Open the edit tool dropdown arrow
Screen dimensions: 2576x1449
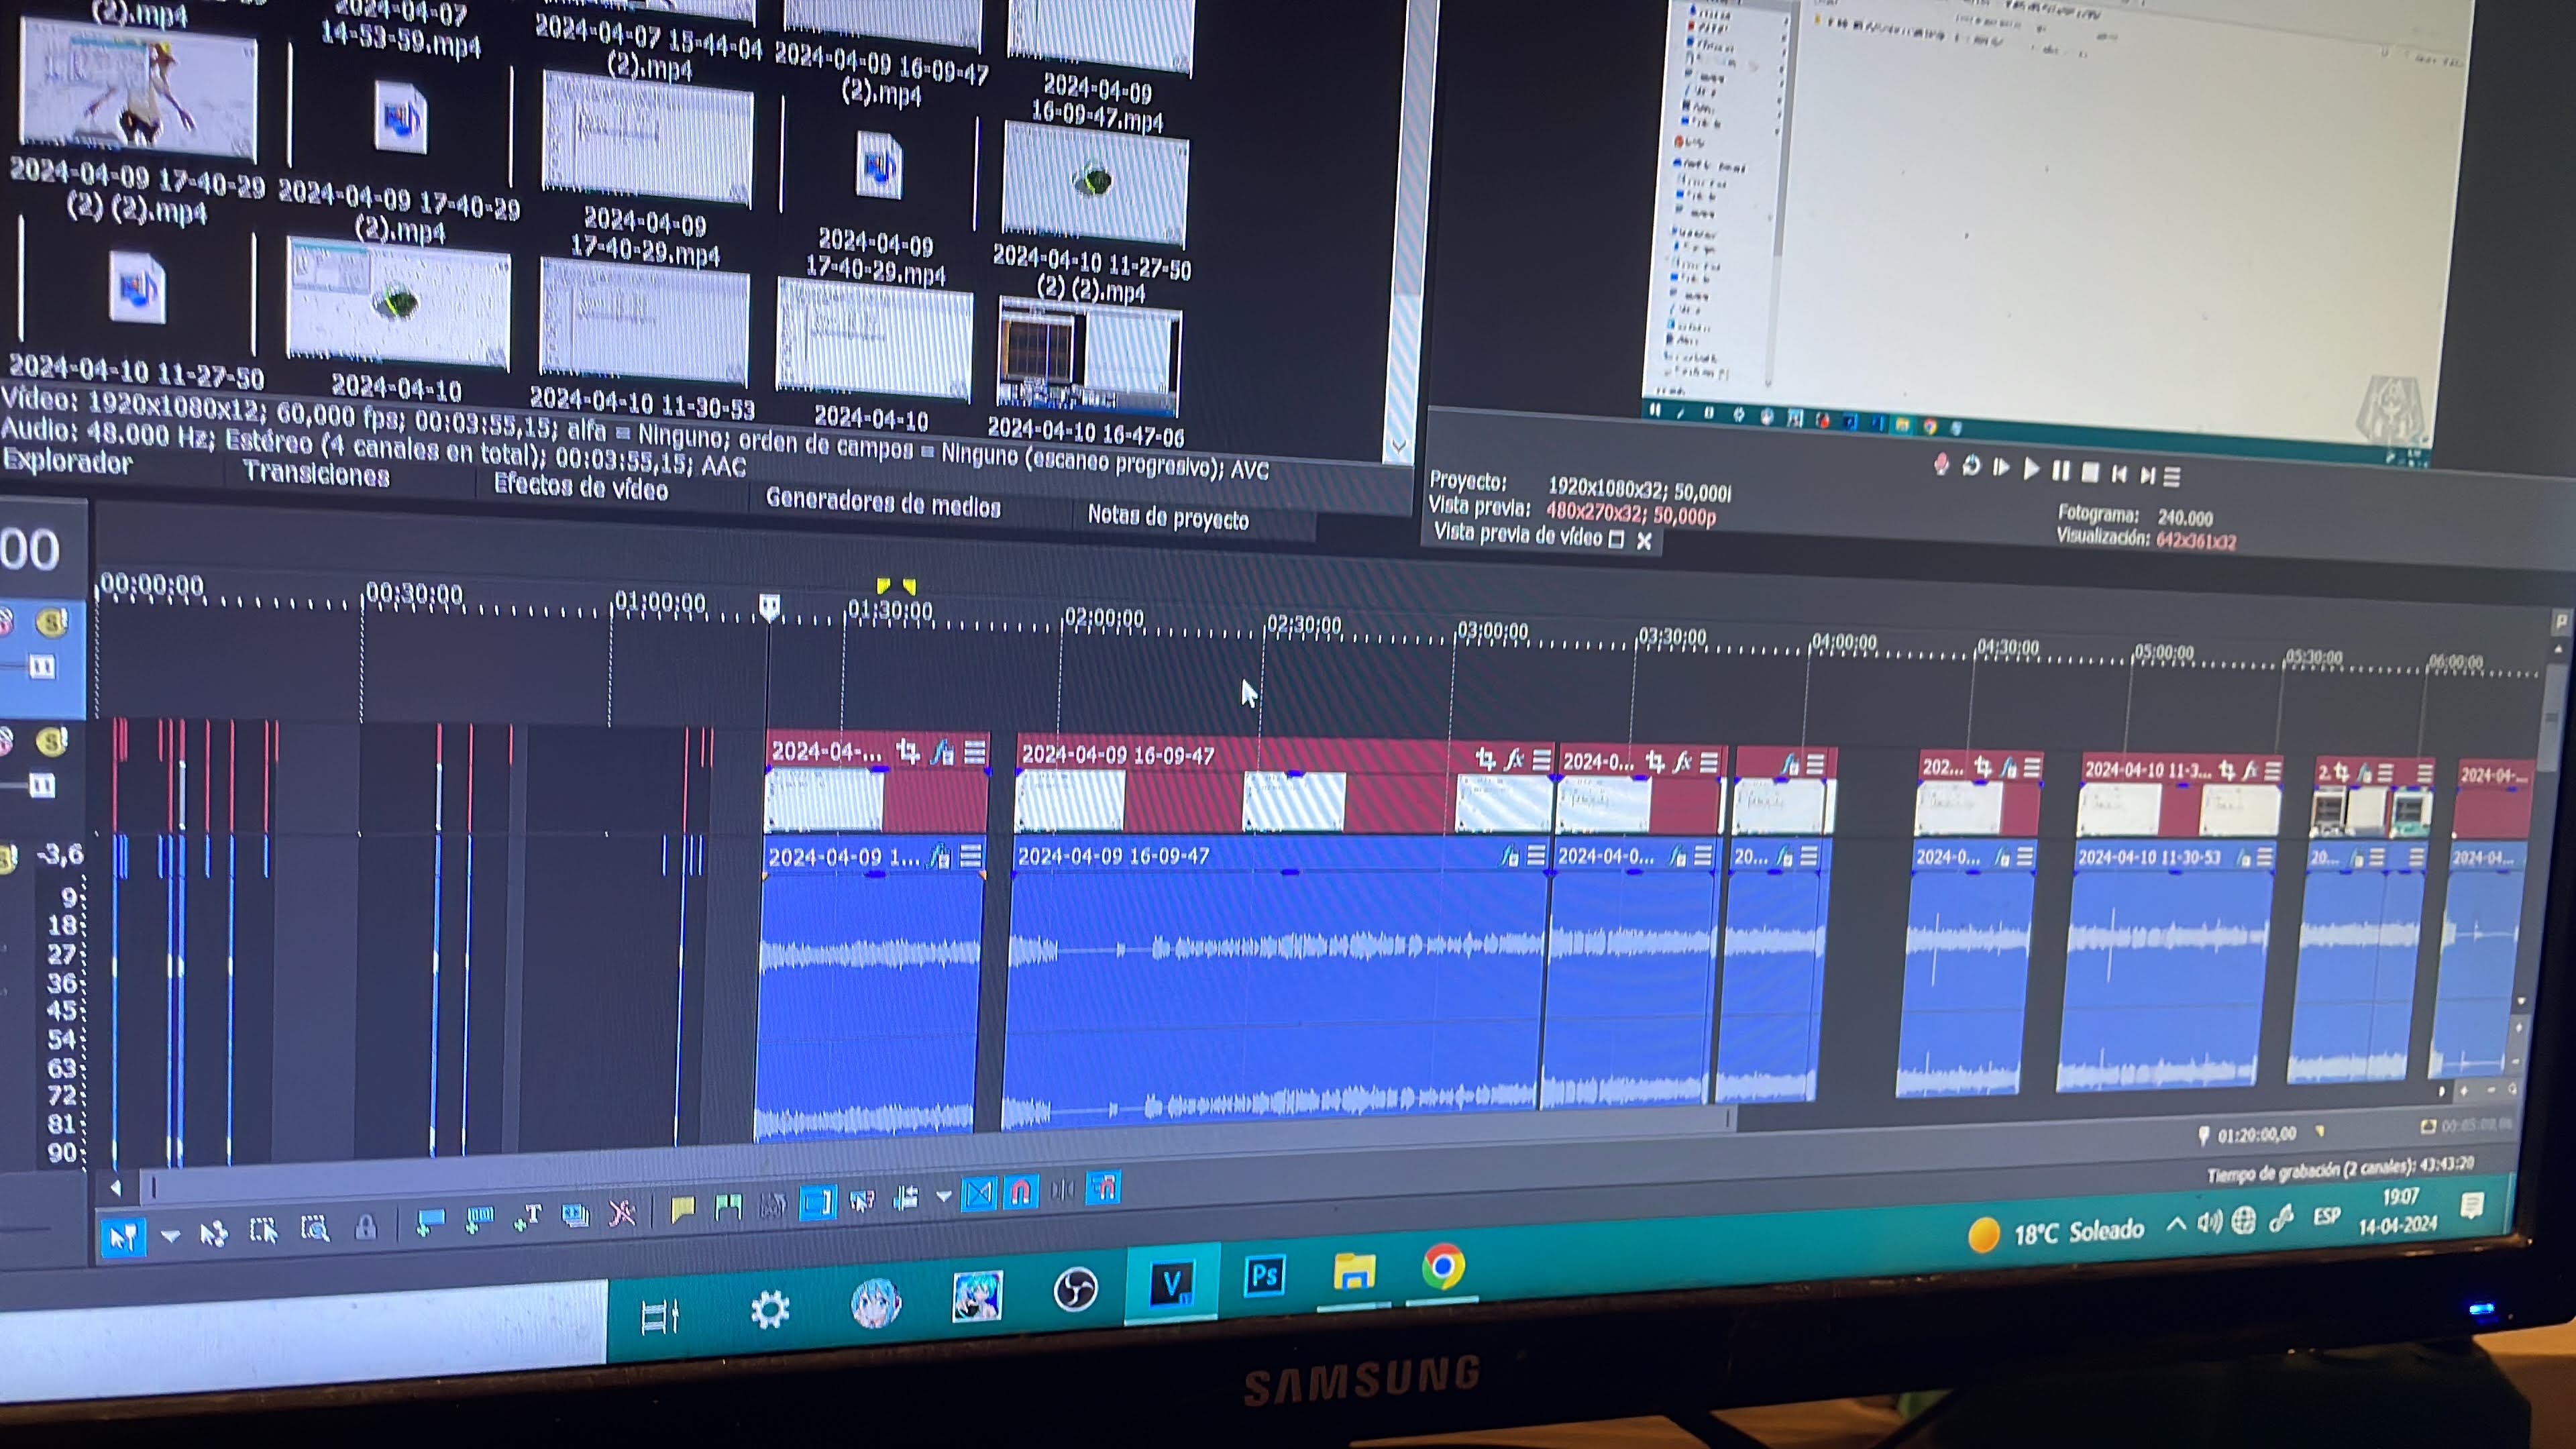(170, 1236)
